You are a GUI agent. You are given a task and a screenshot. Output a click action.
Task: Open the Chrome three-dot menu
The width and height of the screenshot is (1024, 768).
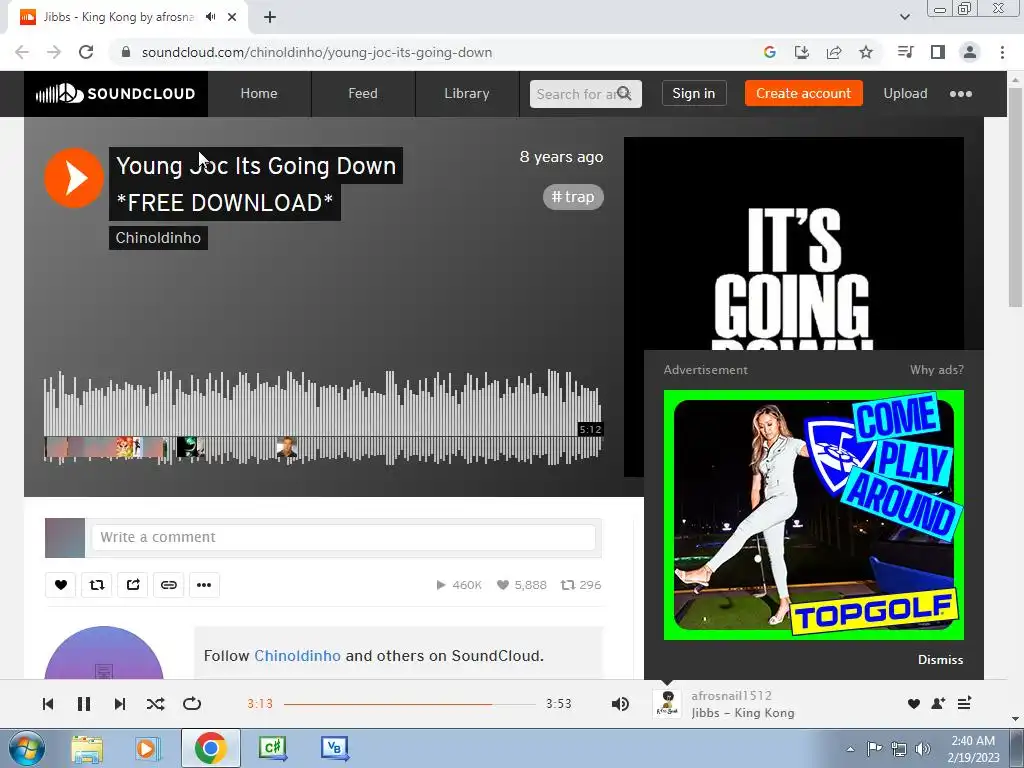pyautogui.click(x=1002, y=52)
